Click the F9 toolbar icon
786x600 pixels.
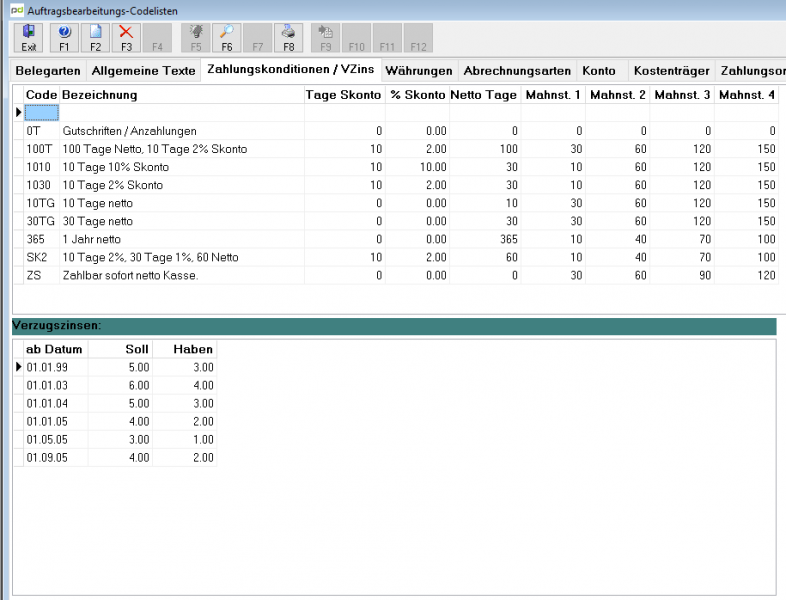pyautogui.click(x=326, y=38)
